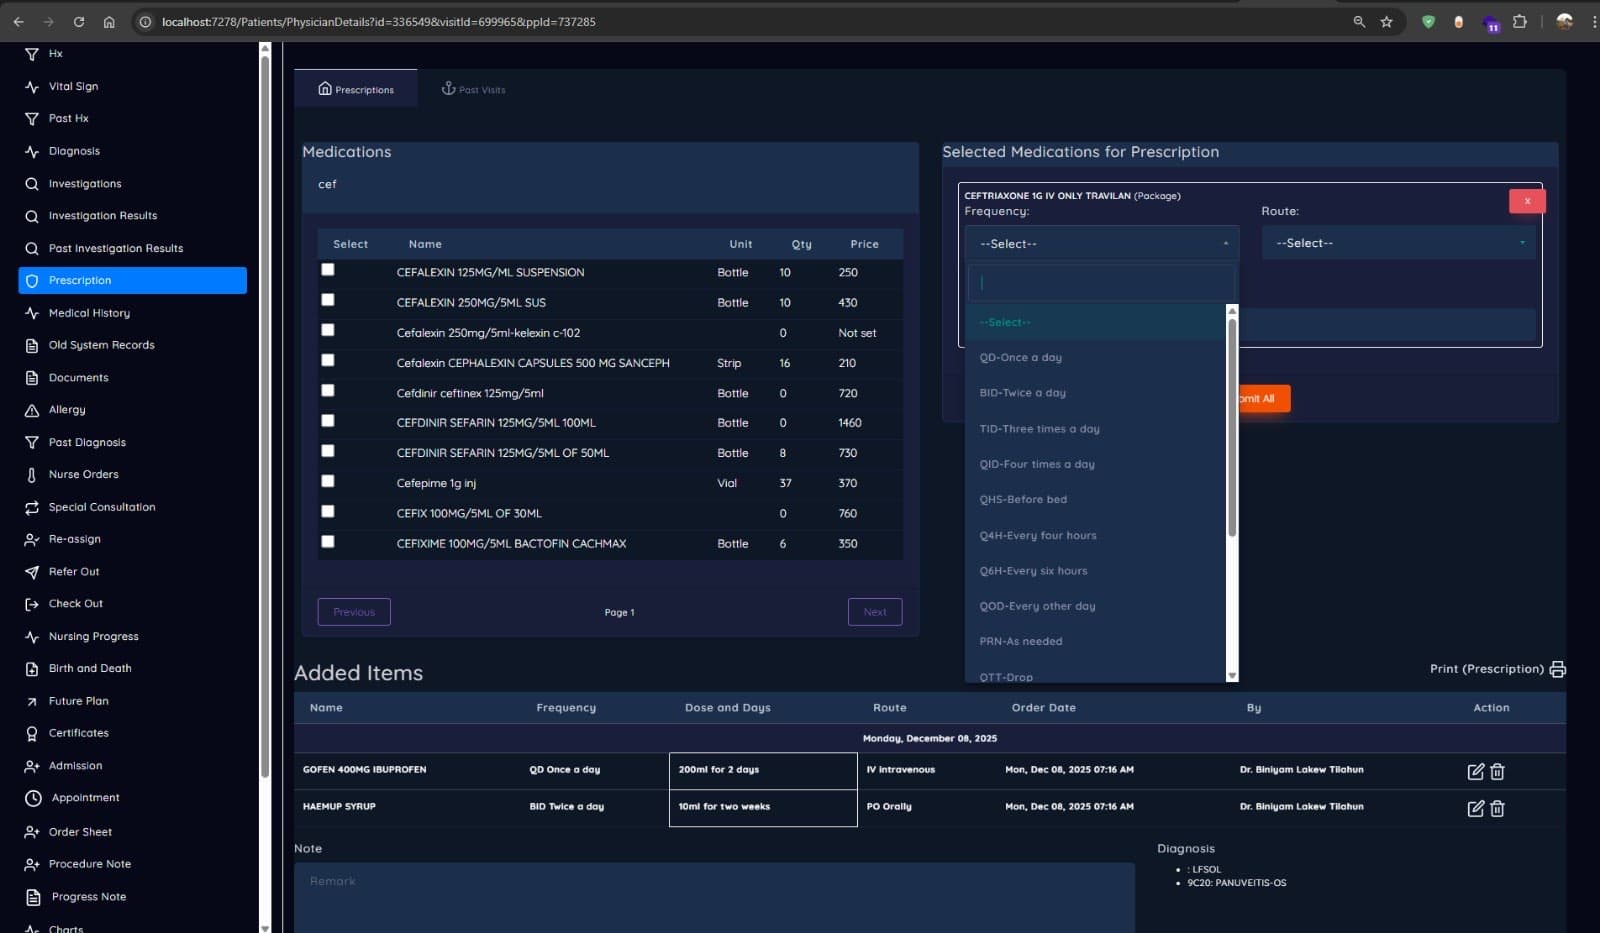Select Prescription in the sidebar menu
The height and width of the screenshot is (933, 1600).
[x=132, y=280]
